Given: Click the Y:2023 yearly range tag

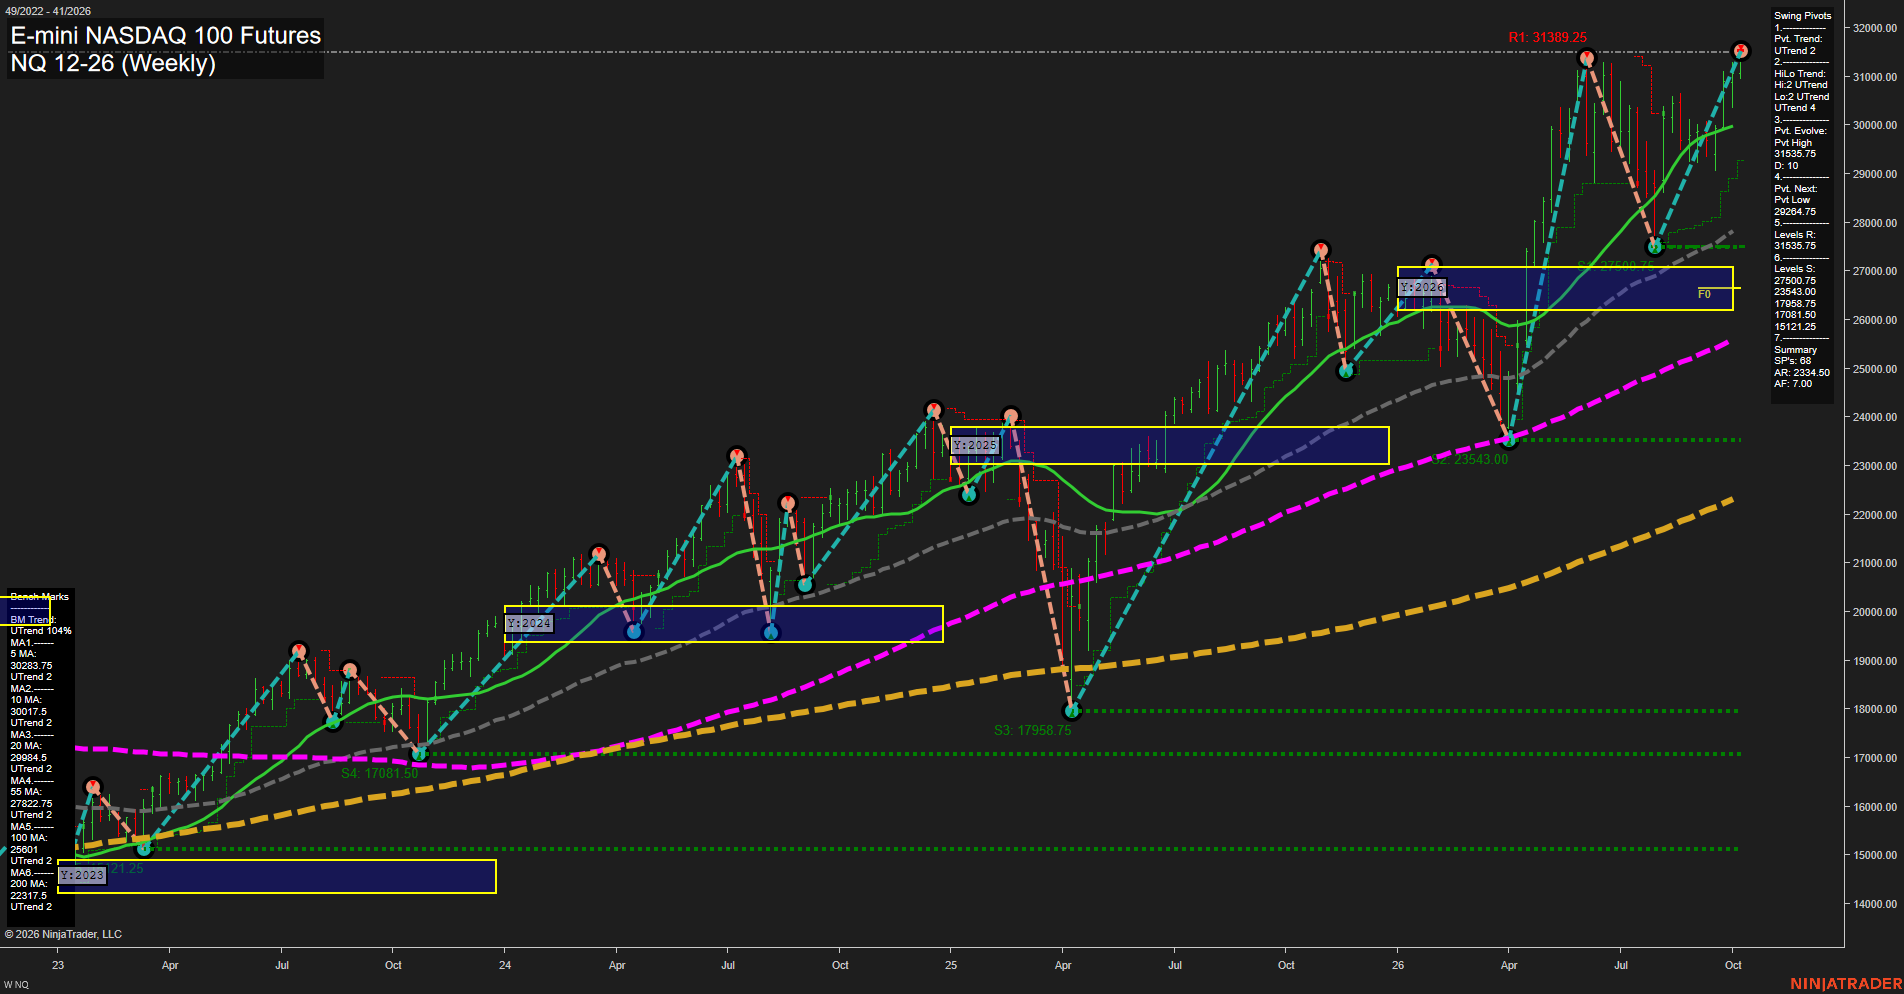Looking at the screenshot, I should click(x=81, y=875).
